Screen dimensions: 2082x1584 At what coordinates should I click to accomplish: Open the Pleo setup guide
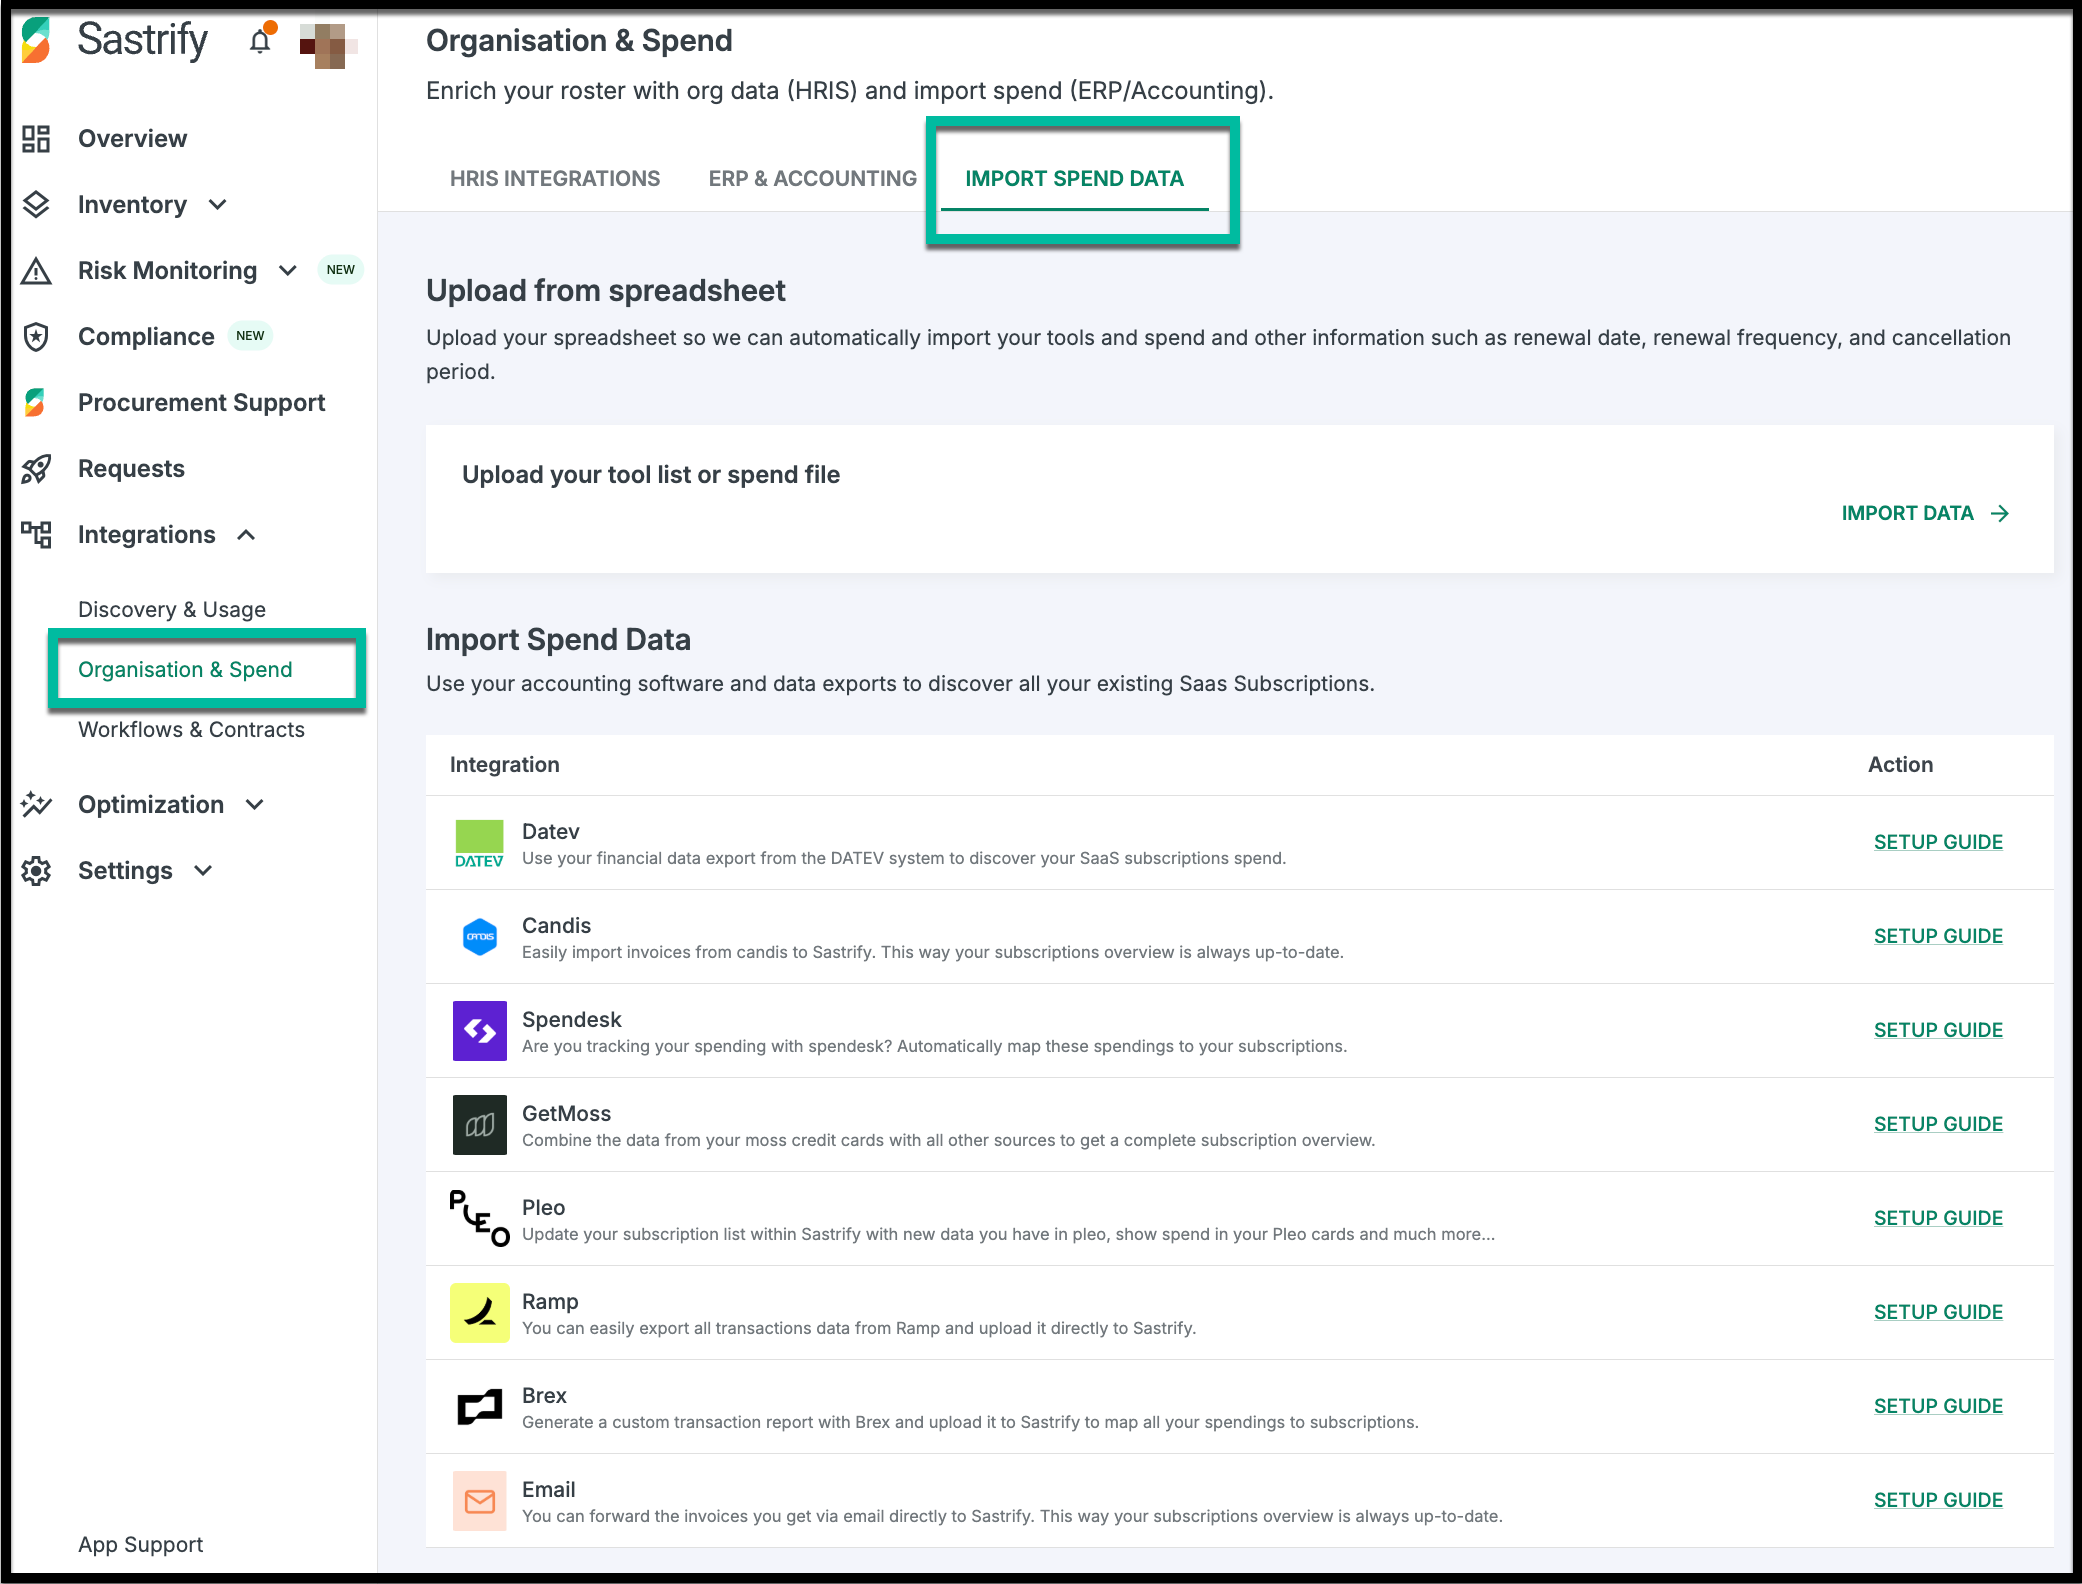click(x=1938, y=1218)
